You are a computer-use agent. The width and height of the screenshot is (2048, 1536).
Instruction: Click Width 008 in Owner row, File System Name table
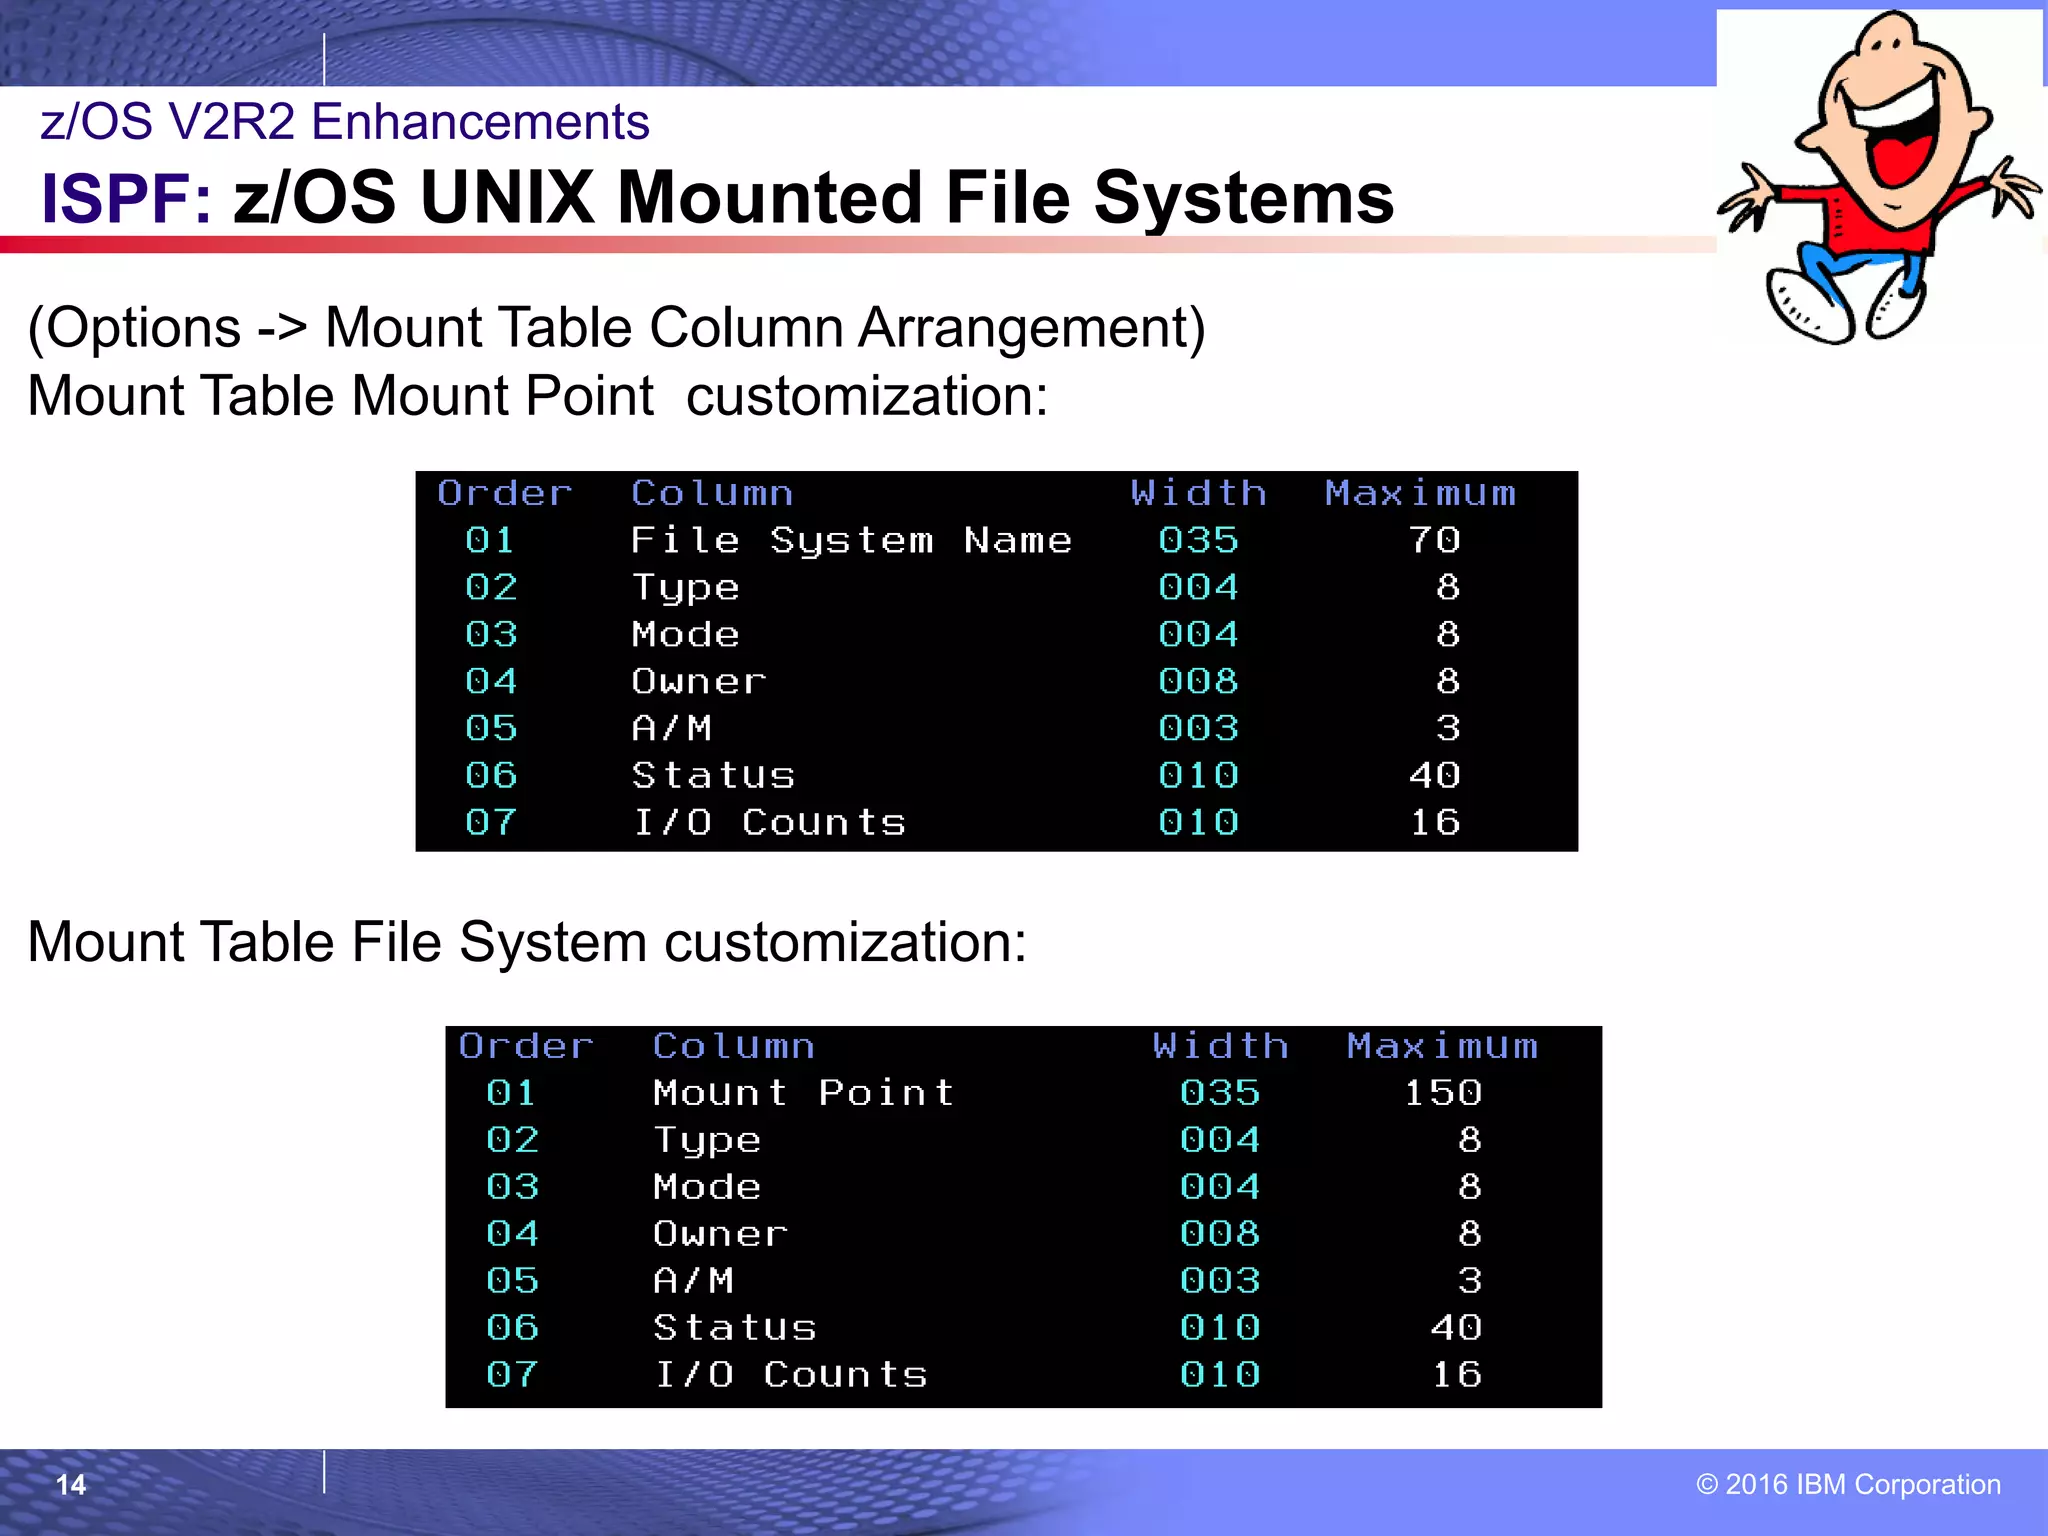1198,681
